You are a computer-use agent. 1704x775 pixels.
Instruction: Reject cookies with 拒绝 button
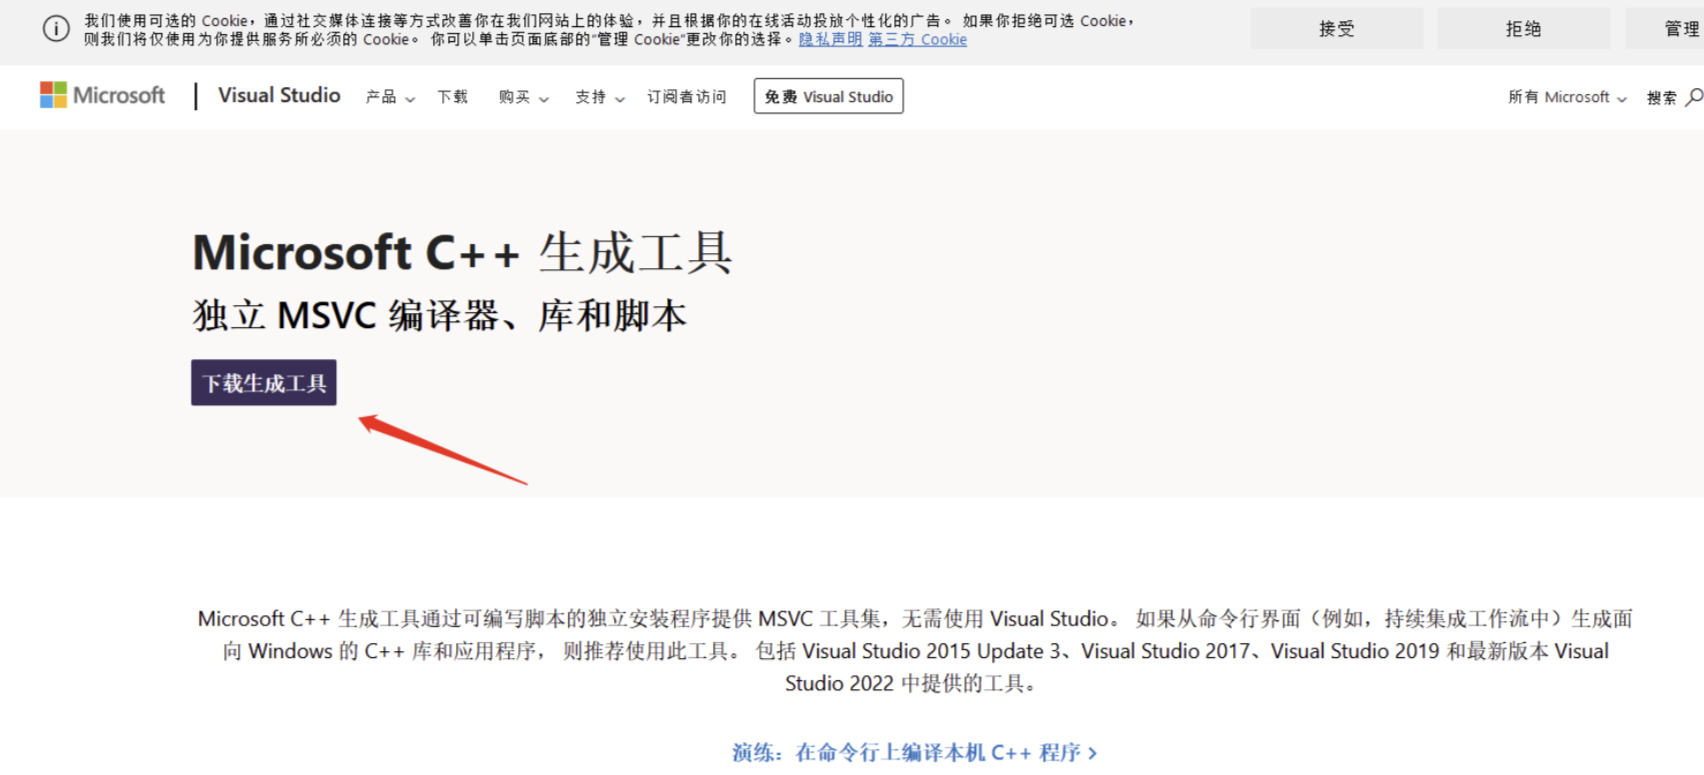1524,29
